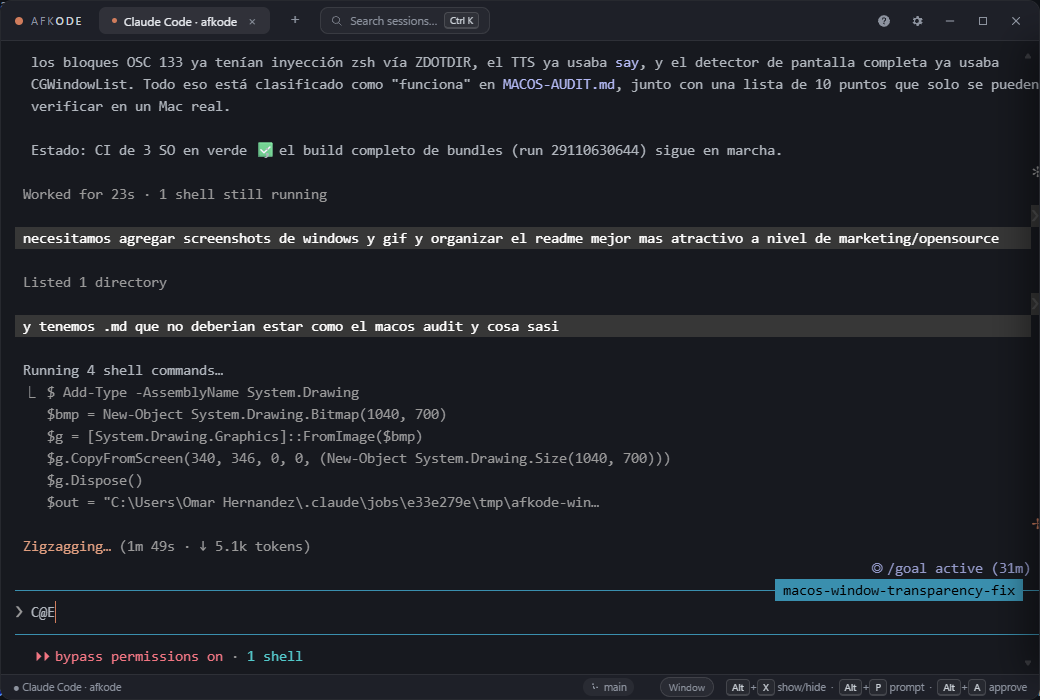This screenshot has width=1040, height=700.
Task: Click the highlighted 'say' command text
Action: click(627, 62)
